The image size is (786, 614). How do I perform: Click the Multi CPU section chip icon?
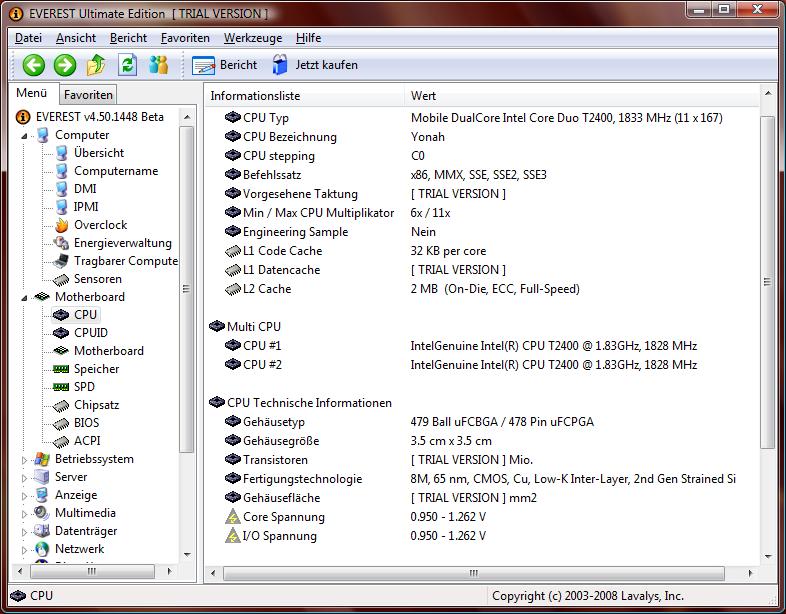(217, 326)
